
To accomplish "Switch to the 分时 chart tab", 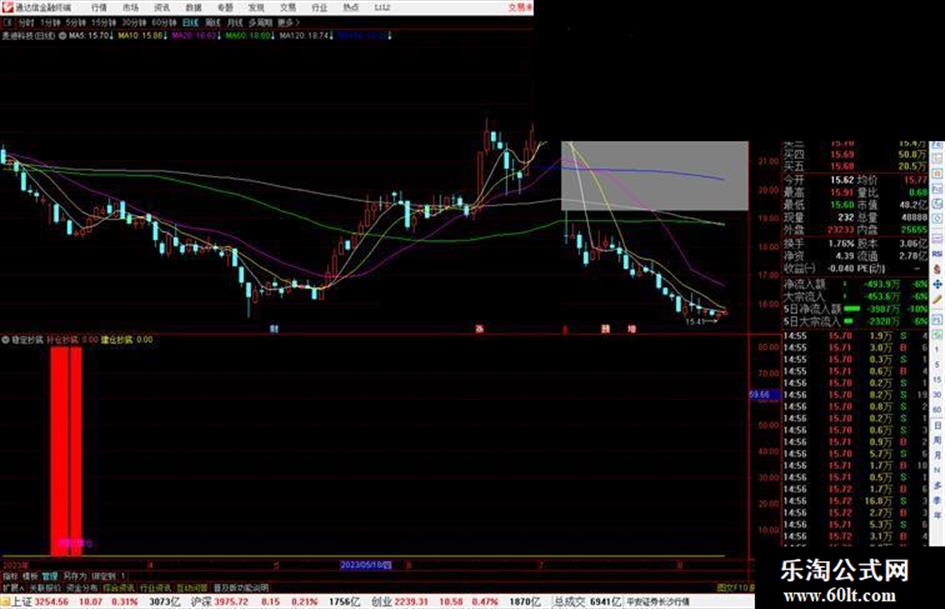I will coord(26,22).
